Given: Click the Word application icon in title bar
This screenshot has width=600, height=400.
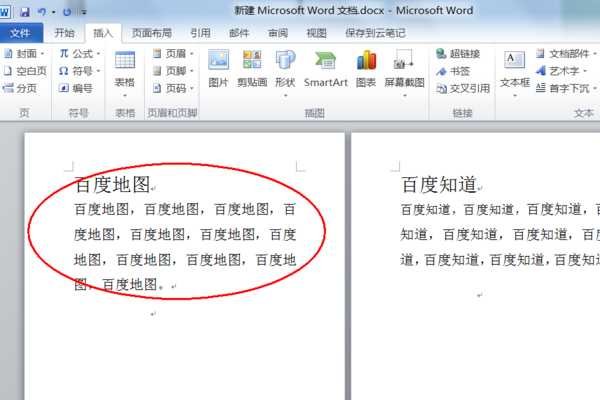Looking at the screenshot, I should [5, 12].
